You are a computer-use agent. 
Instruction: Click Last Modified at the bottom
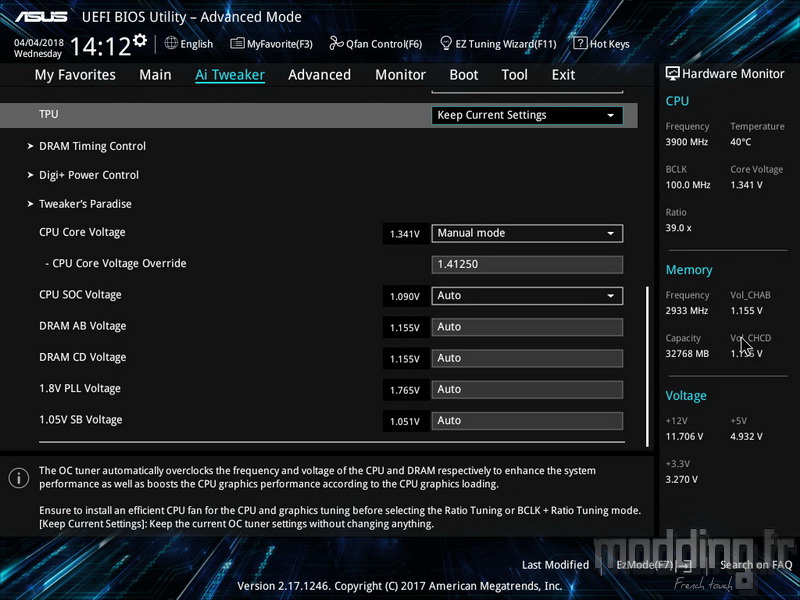point(555,565)
